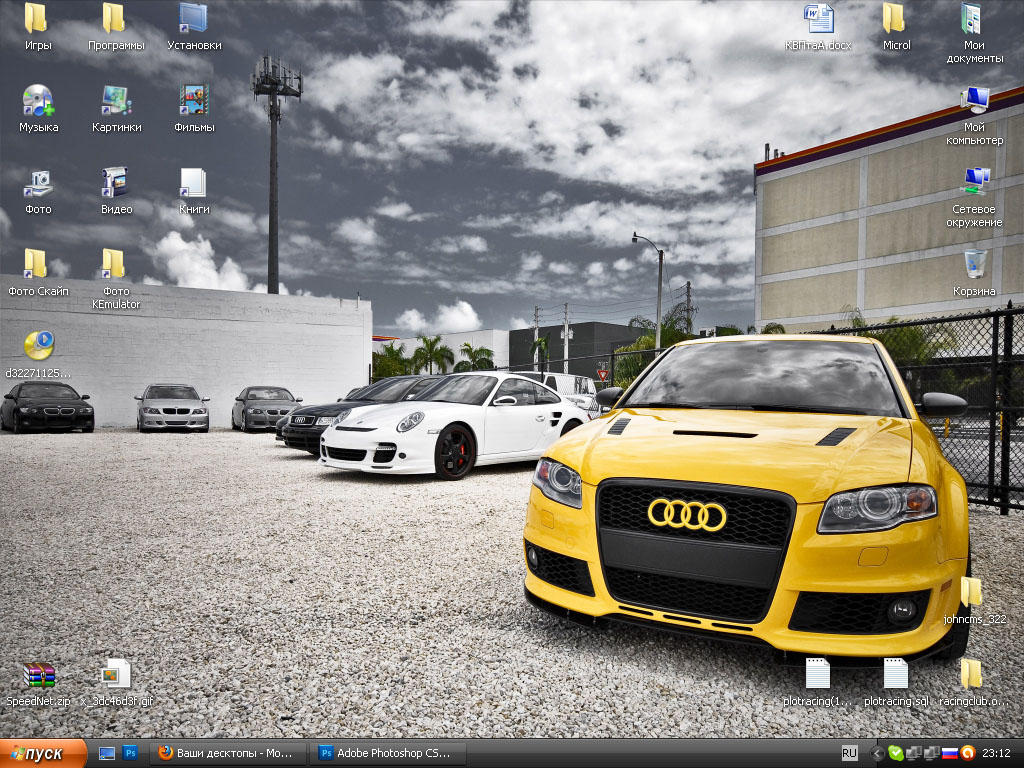
Task: Open the Музыка shortcut icon
Action: point(37,100)
